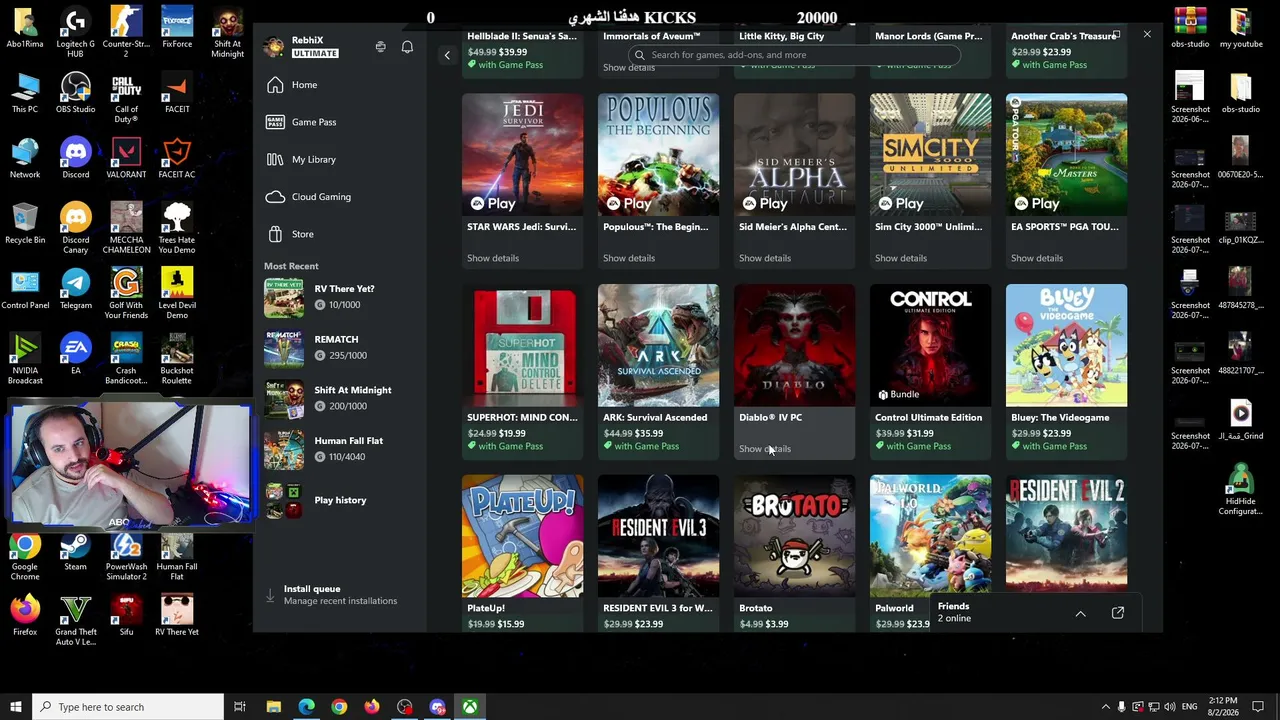This screenshot has height=720, width=1280.
Task: Open the RESIDENT EVIL 3 game card
Action: [659, 553]
